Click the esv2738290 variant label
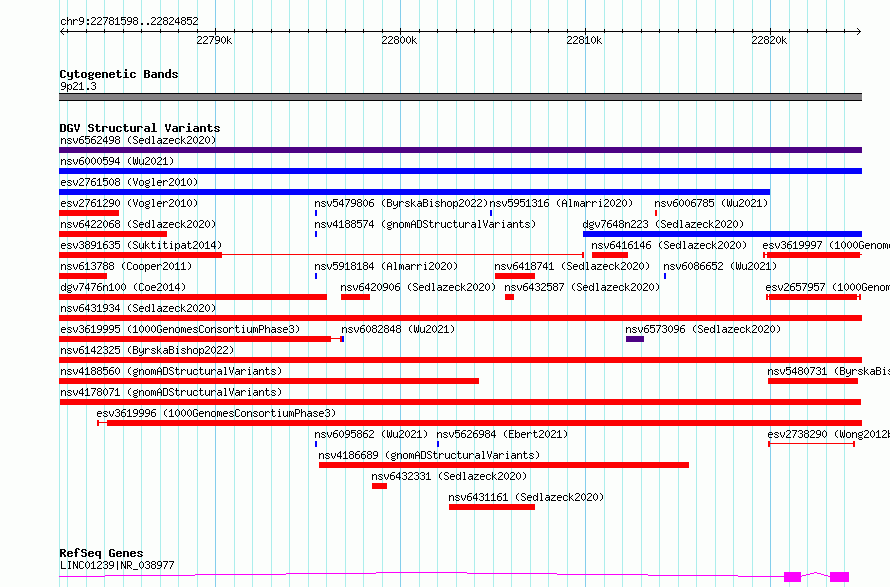 pyautogui.click(x=829, y=434)
